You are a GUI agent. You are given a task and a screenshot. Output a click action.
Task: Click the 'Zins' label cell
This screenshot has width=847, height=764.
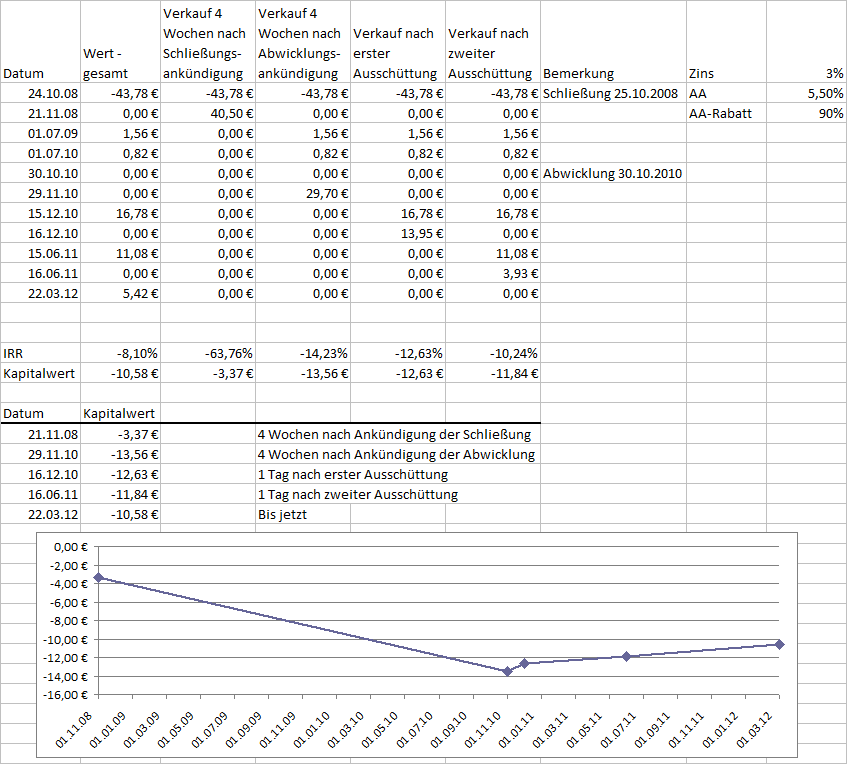727,42
